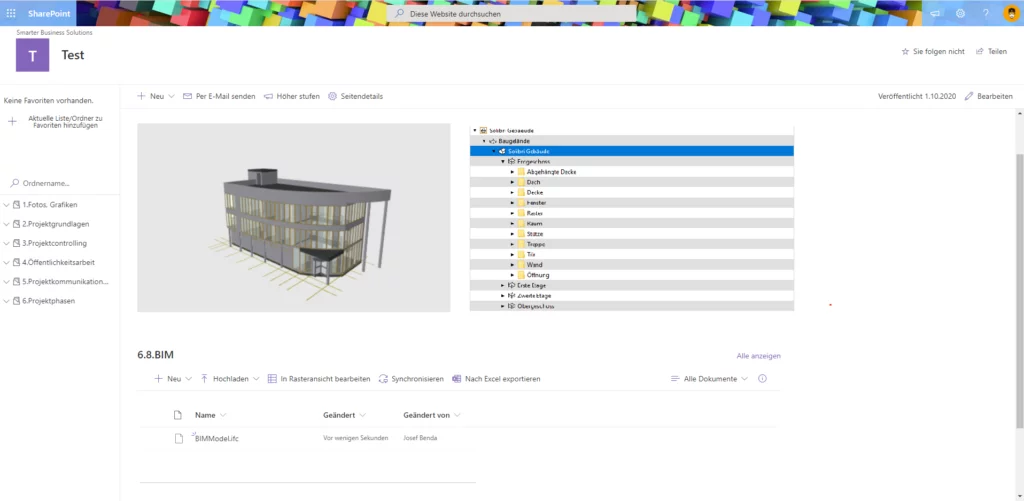This screenshot has width=1024, height=501.
Task: Select 2.Projektgrundlagen in the folder tree
Action: pos(56,224)
